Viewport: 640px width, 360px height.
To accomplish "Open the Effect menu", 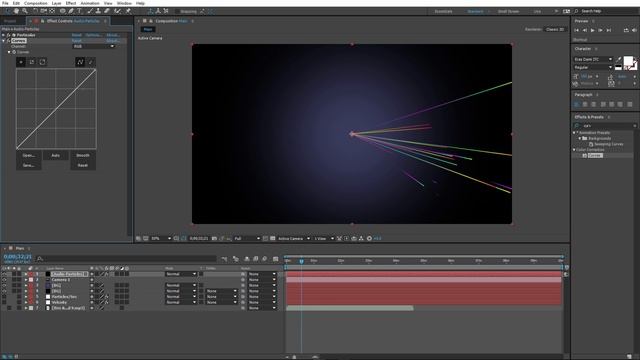I will (x=71, y=3).
